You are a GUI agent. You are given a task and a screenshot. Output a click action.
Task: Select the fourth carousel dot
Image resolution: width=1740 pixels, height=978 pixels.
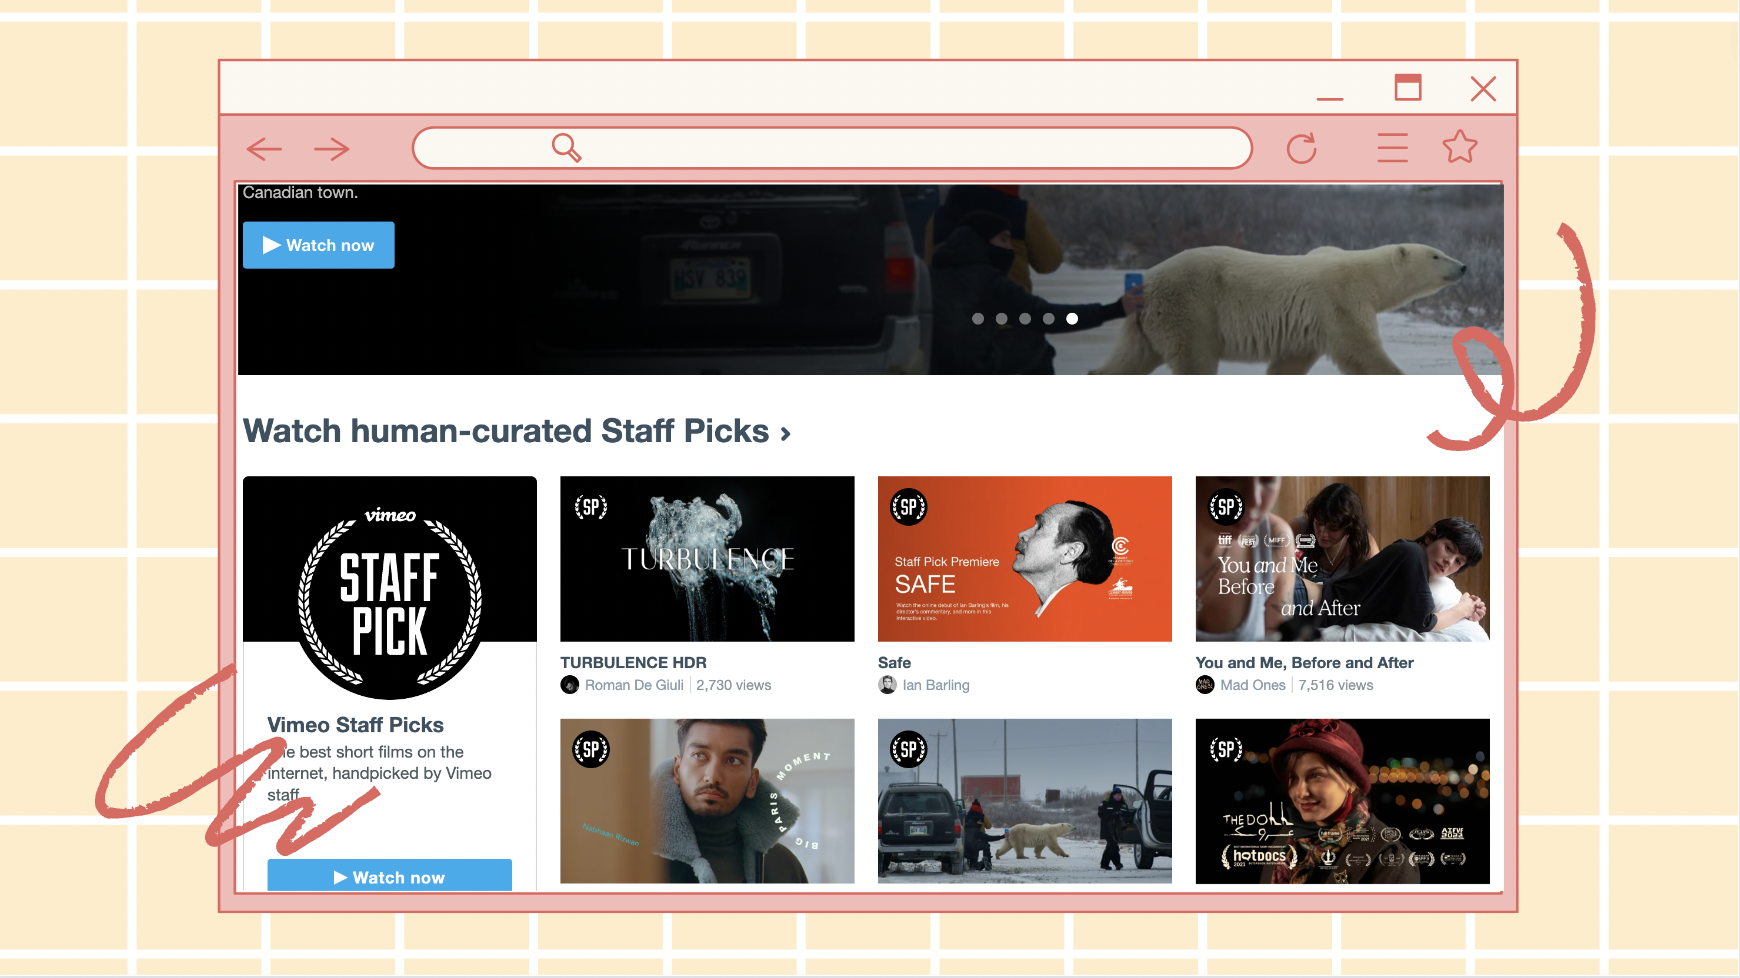coord(1048,319)
